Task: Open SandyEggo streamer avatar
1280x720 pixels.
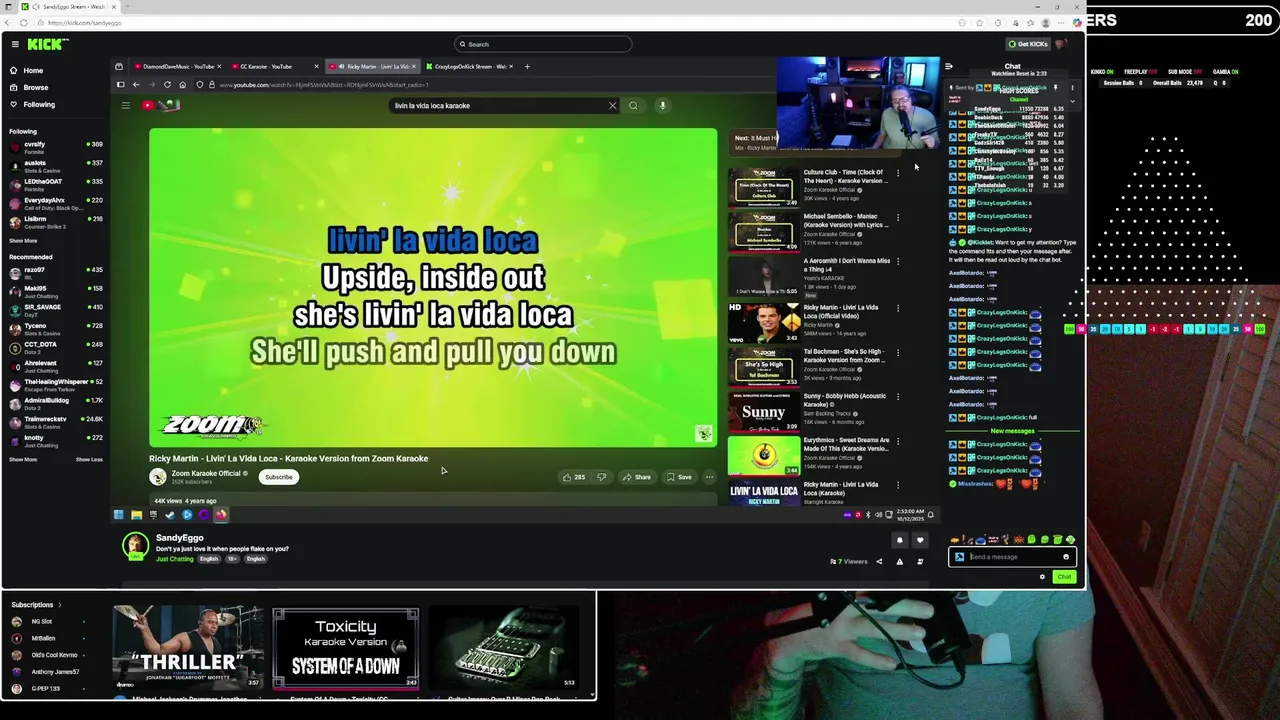Action: click(135, 545)
